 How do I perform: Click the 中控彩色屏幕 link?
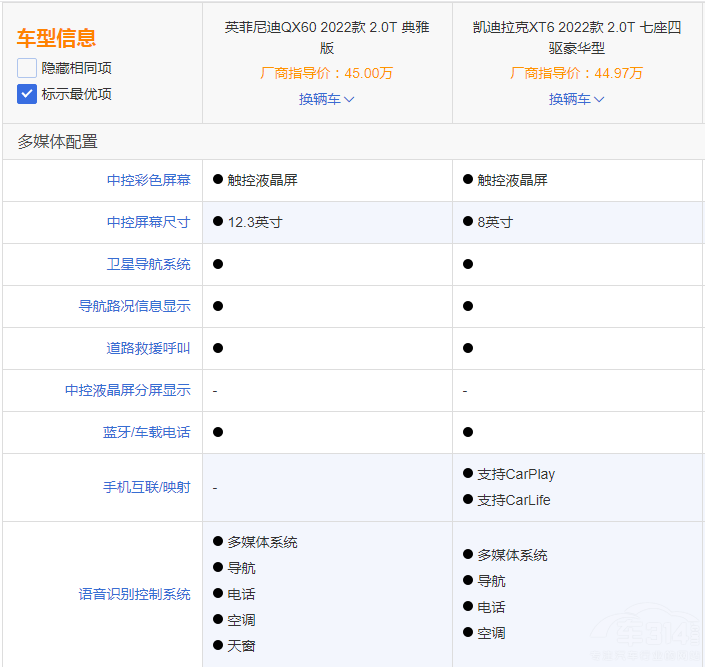tap(148, 180)
